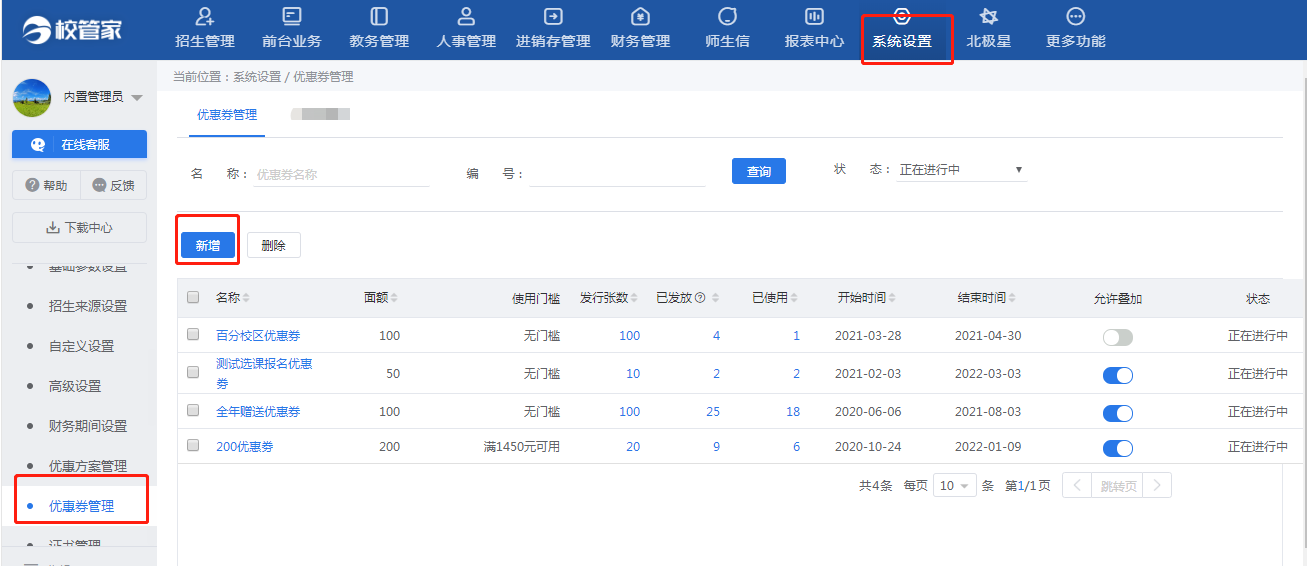Open 报表中心 module icon
The image size is (1307, 566).
tap(814, 17)
